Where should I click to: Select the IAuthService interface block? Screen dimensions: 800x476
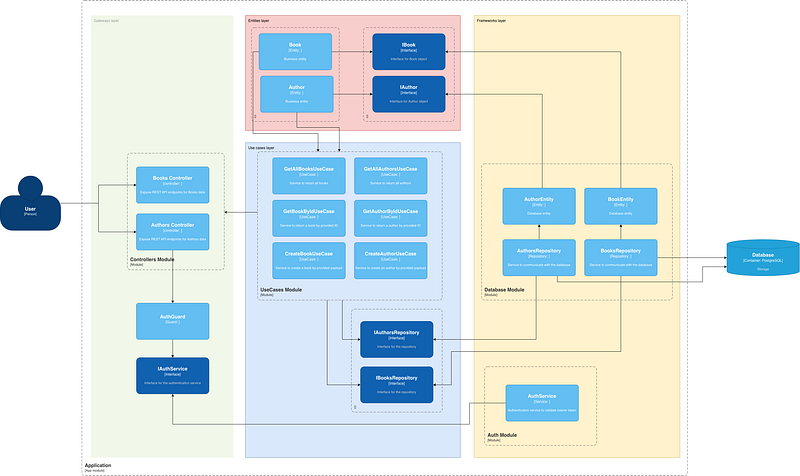172,375
